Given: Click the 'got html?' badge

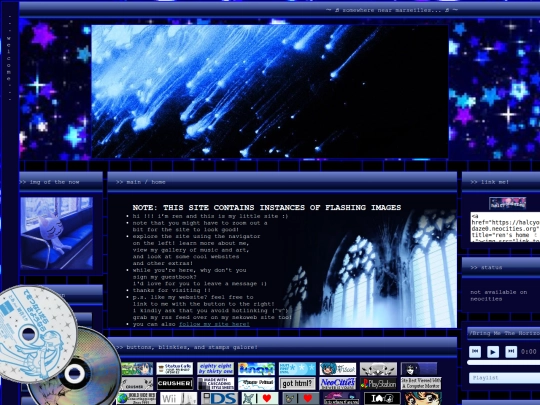Looking at the screenshot, I should pos(297,383).
